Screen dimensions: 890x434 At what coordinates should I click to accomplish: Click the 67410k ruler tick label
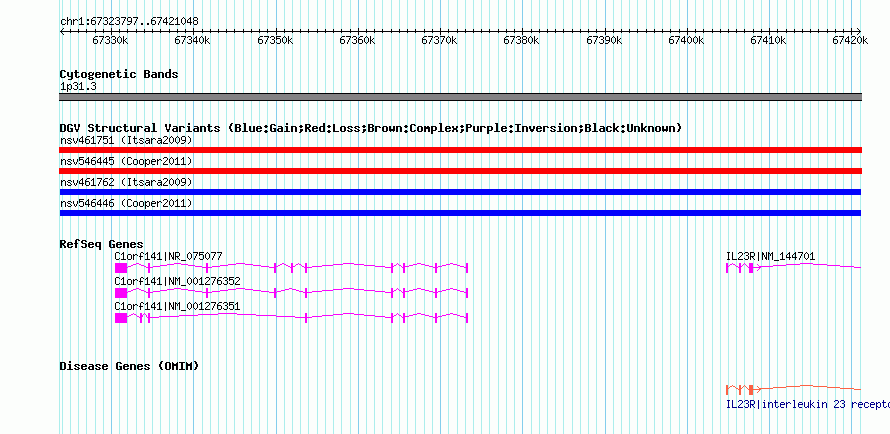click(769, 40)
